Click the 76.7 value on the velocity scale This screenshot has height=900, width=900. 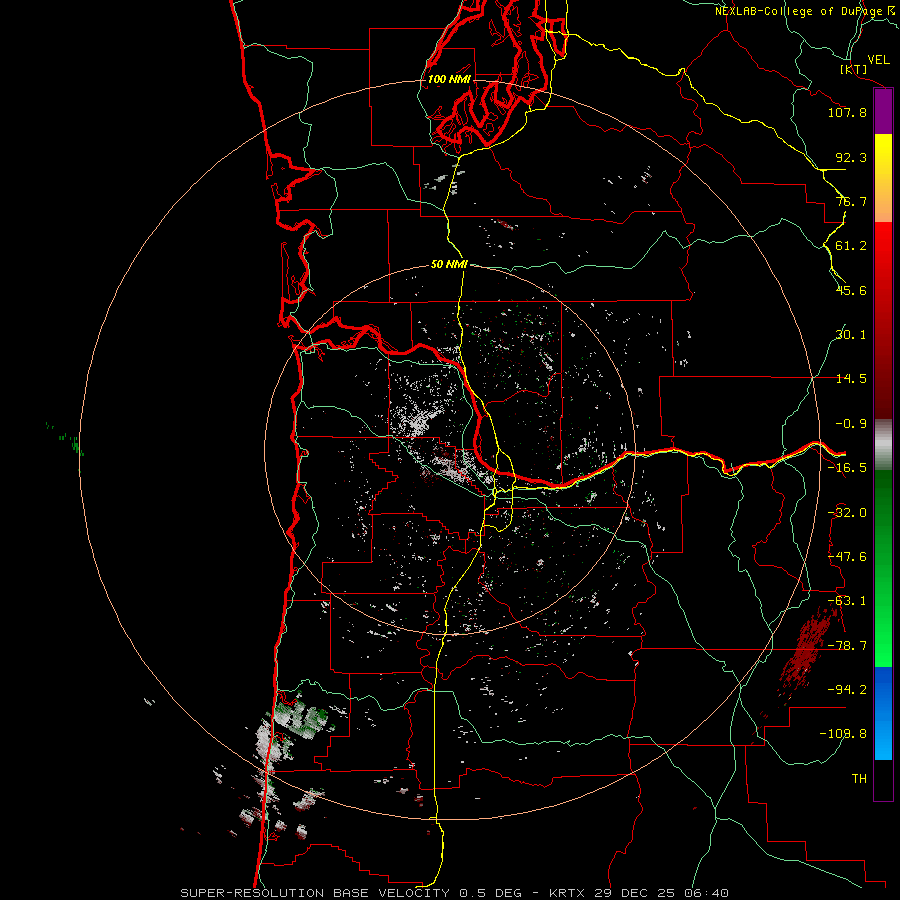(x=851, y=201)
